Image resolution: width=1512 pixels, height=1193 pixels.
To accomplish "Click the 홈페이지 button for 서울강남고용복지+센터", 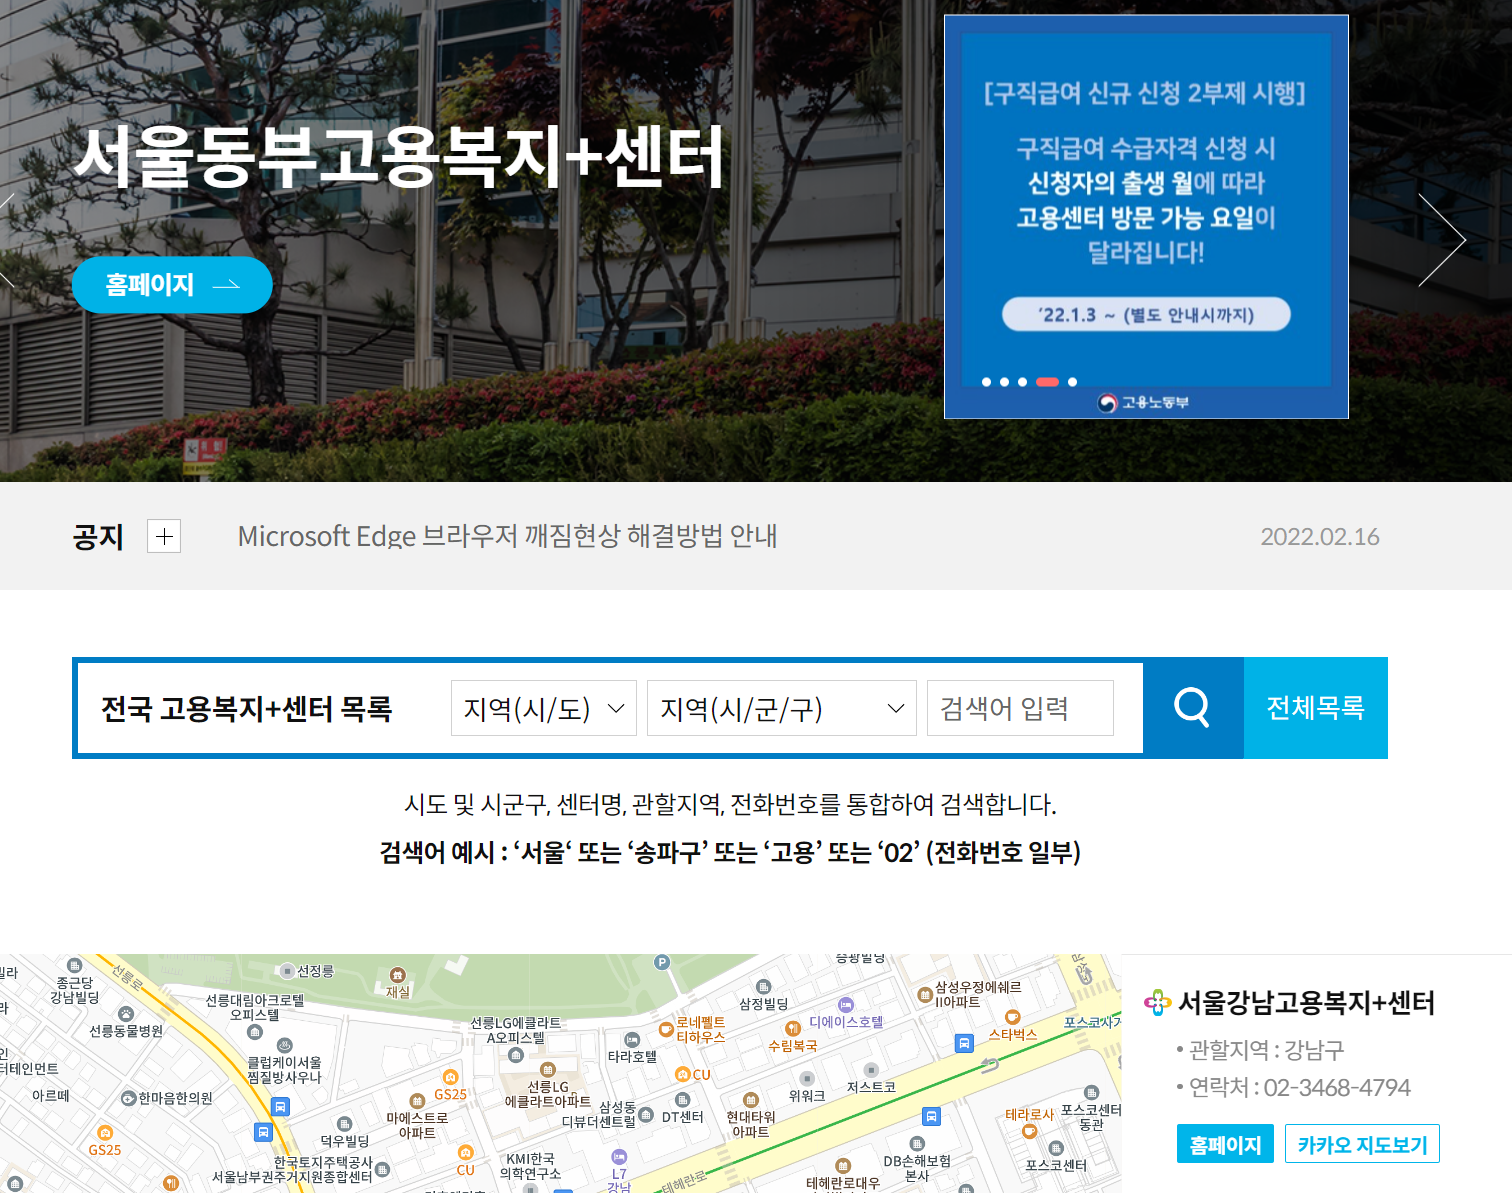I will pos(1225,1143).
